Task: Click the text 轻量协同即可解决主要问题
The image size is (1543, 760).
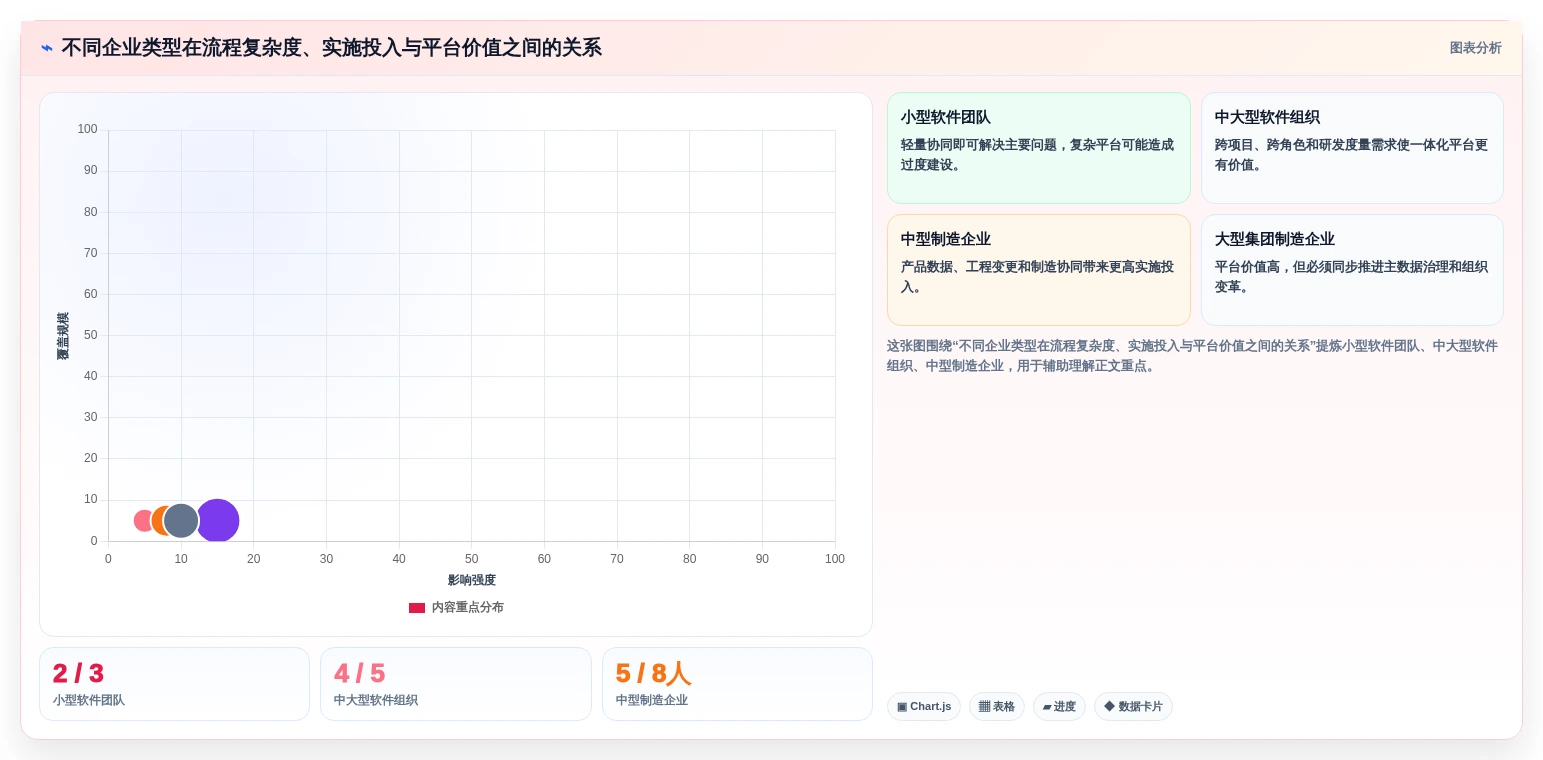Action: (x=981, y=145)
